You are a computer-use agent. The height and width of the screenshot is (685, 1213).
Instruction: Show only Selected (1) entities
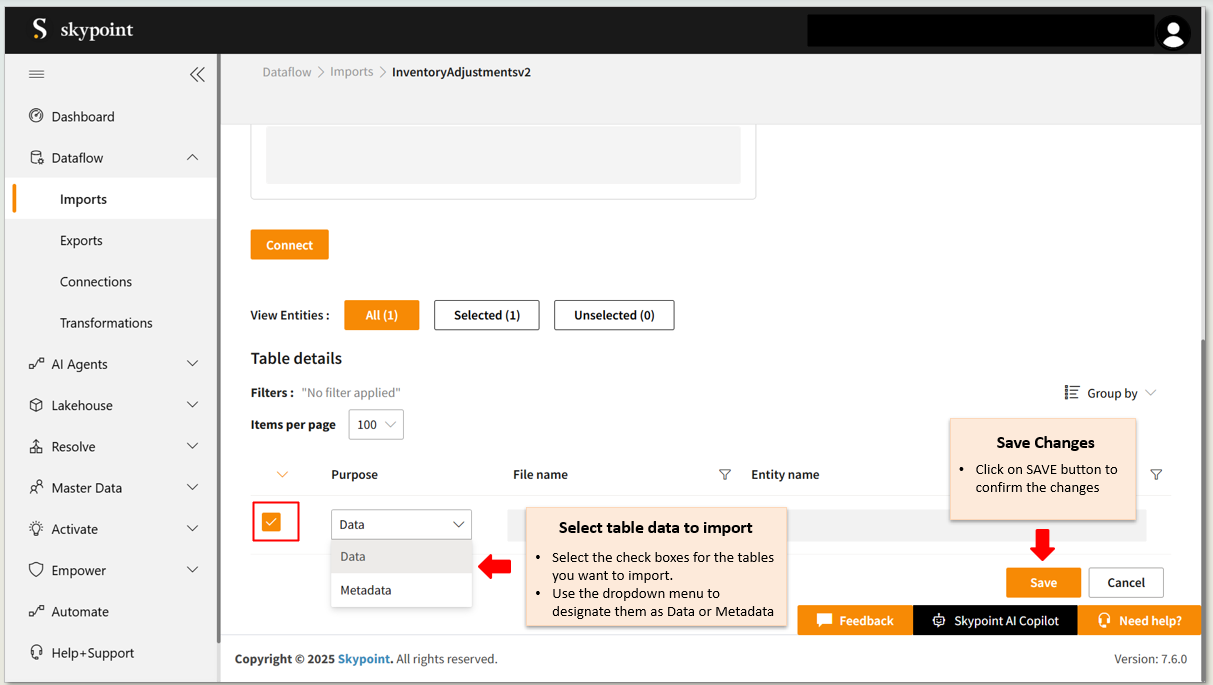click(486, 315)
